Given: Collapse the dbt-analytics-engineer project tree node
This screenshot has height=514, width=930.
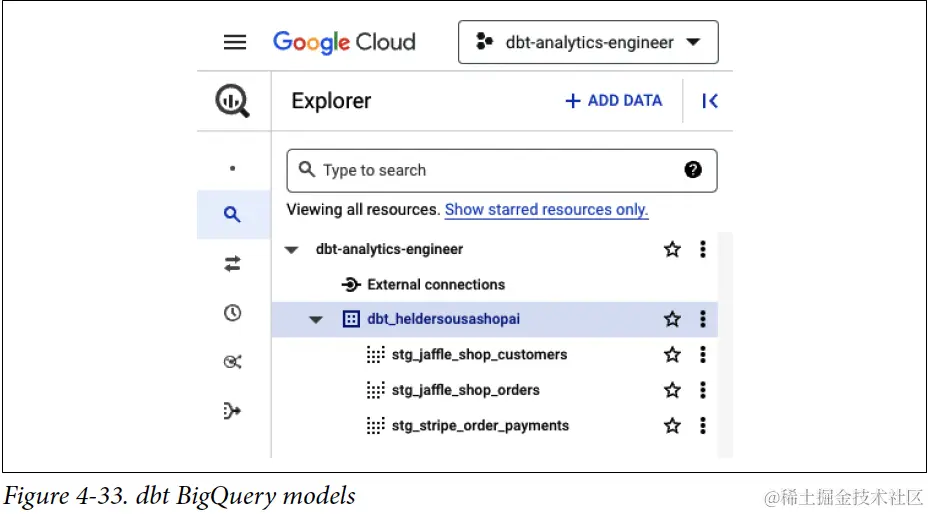Looking at the screenshot, I should [291, 250].
